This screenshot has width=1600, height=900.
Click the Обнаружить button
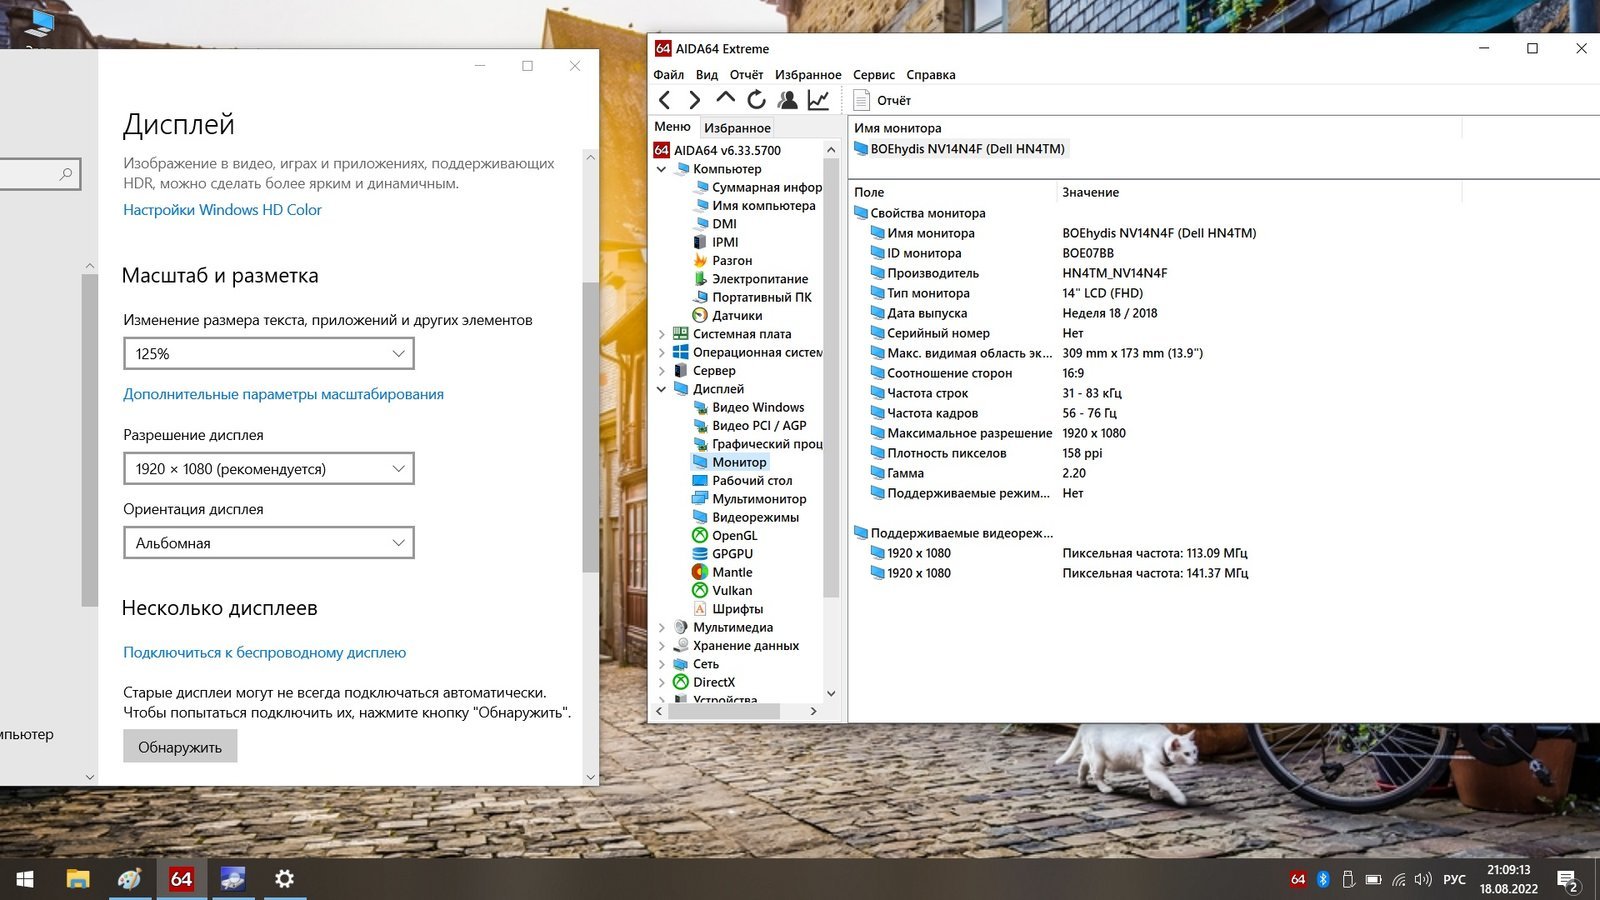(x=180, y=747)
